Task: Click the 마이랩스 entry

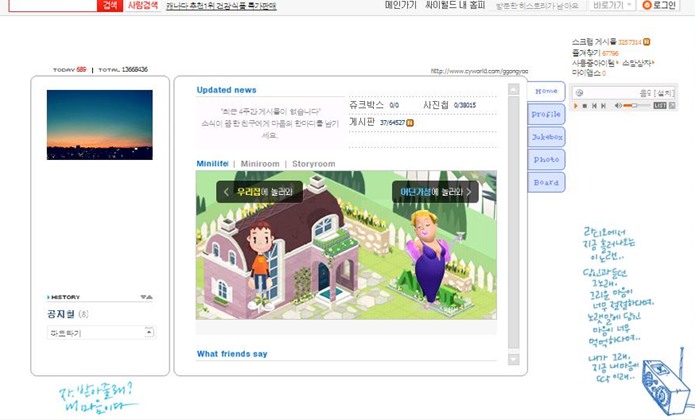Action: point(589,73)
